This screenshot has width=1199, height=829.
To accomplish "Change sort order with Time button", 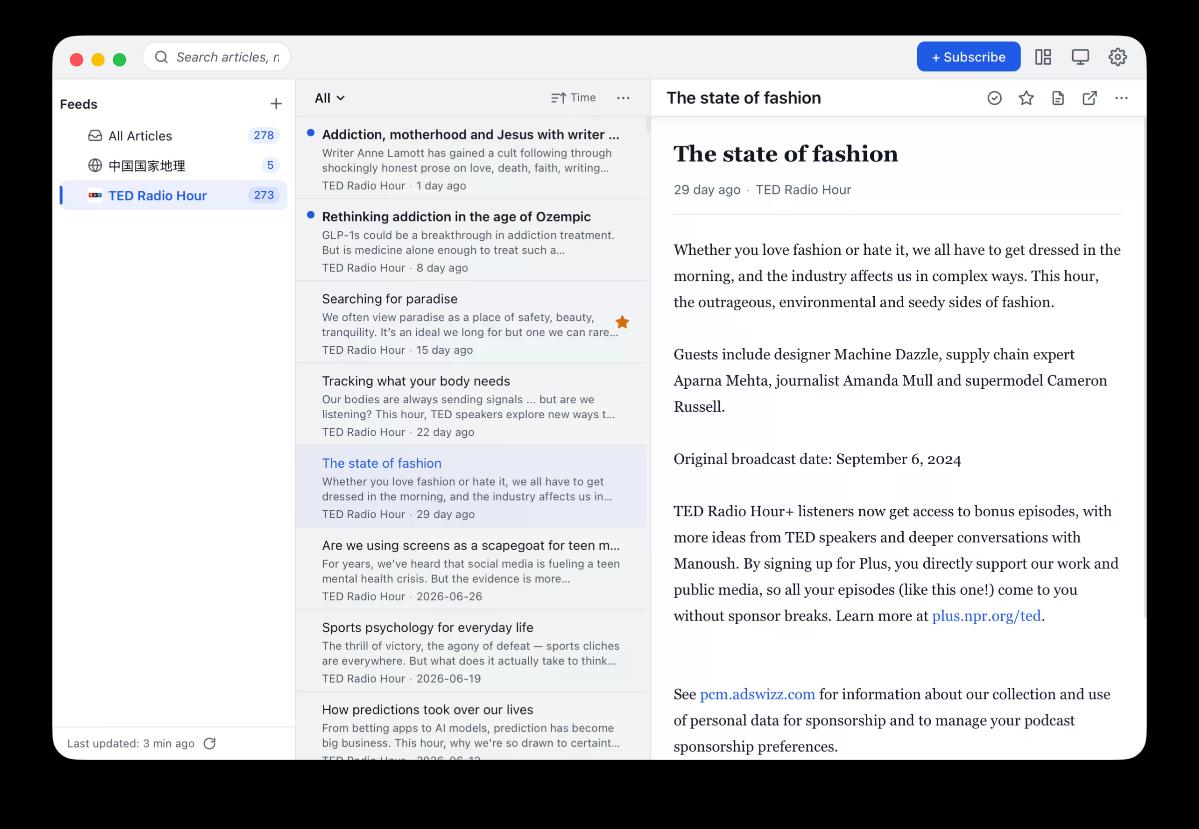I will pos(574,98).
